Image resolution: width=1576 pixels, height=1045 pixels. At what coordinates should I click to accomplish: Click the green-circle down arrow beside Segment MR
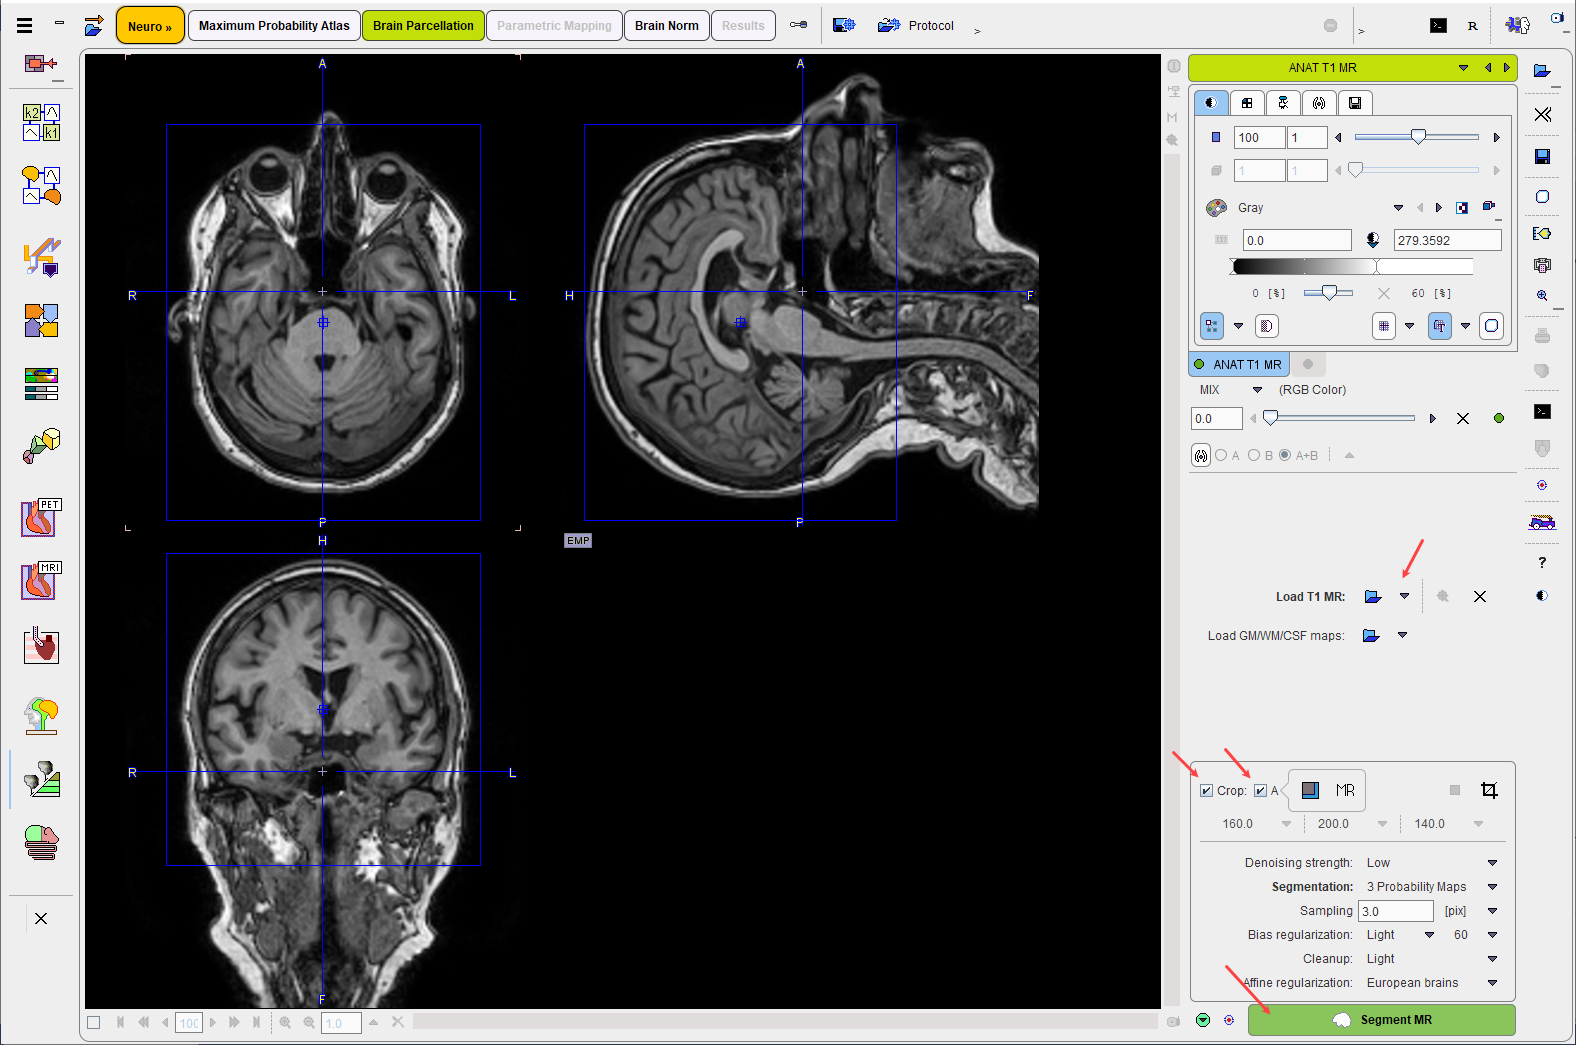(x=1203, y=1020)
